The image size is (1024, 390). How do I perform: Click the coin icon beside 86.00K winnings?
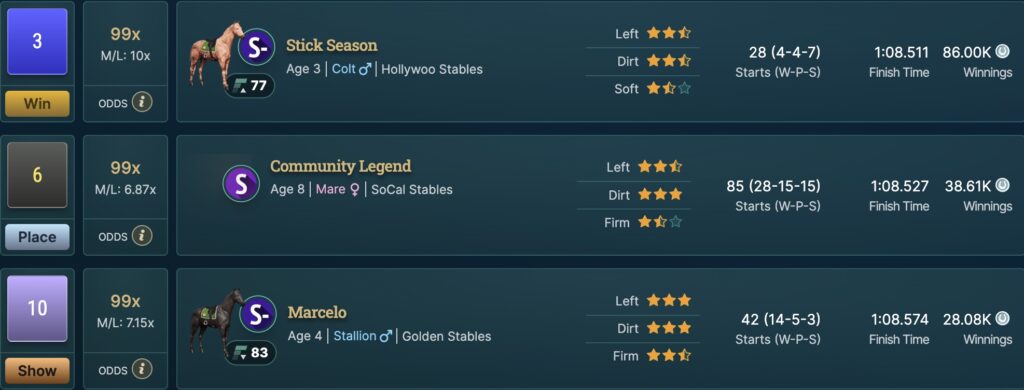click(1002, 52)
